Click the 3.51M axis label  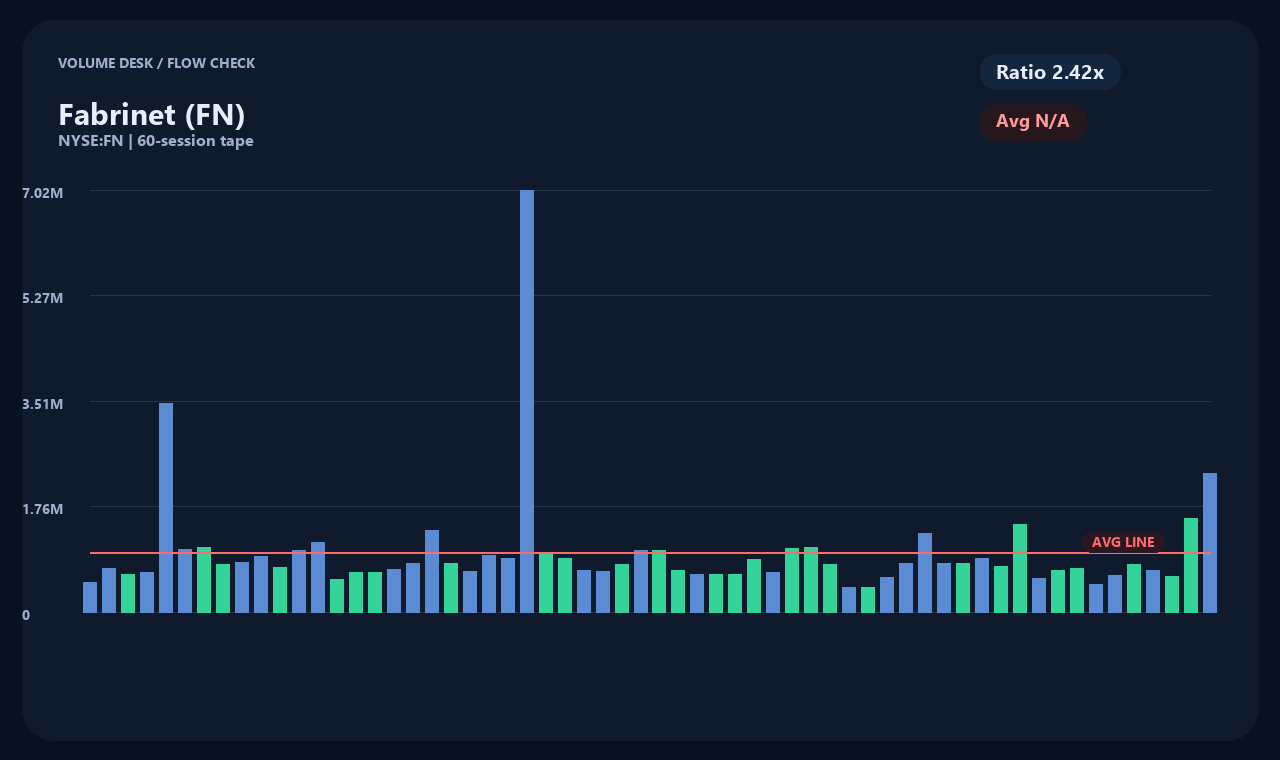(x=43, y=404)
